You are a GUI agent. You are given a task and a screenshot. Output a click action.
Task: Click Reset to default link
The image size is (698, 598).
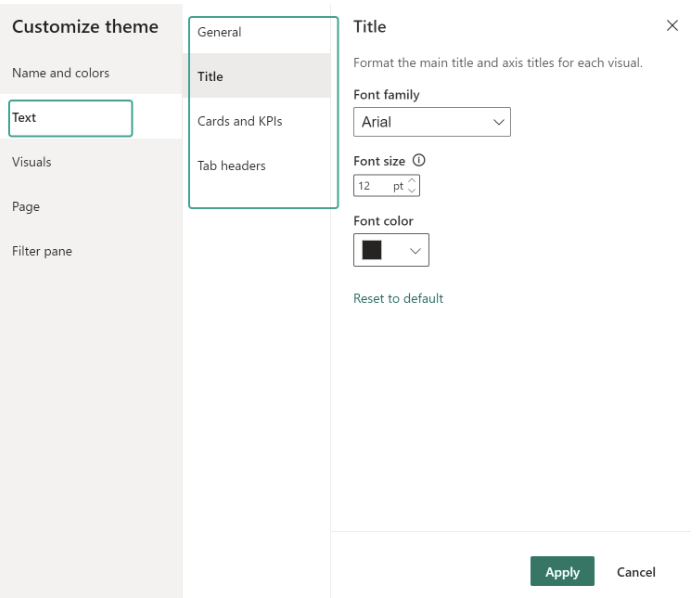(398, 298)
